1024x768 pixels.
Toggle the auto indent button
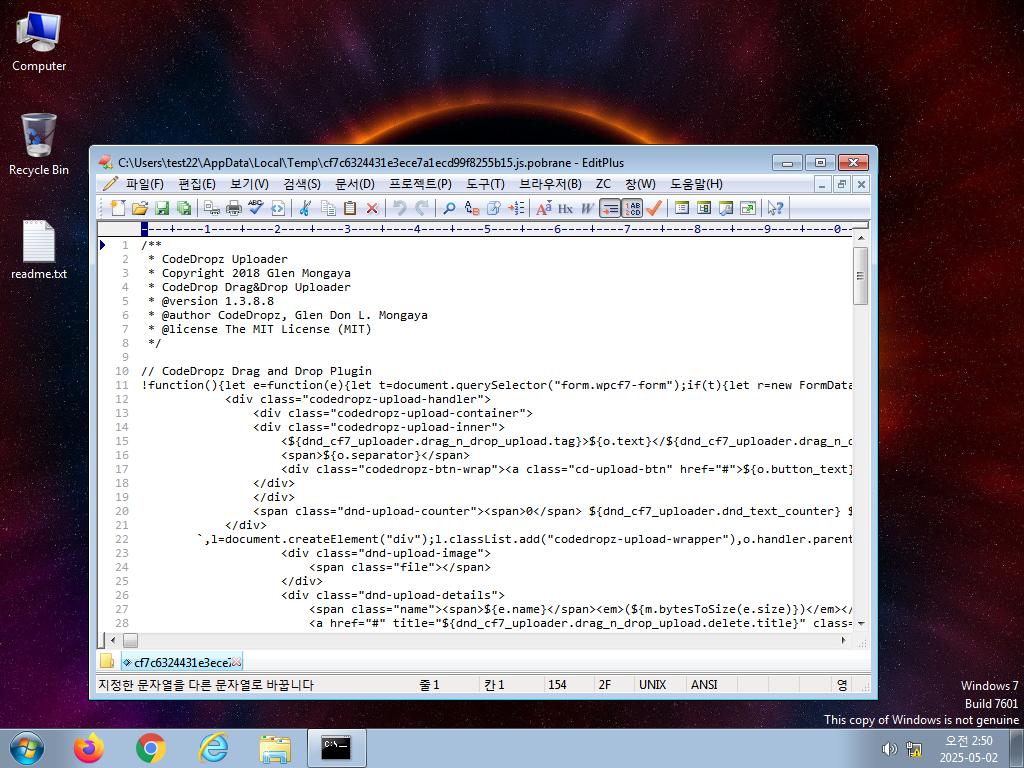point(610,208)
